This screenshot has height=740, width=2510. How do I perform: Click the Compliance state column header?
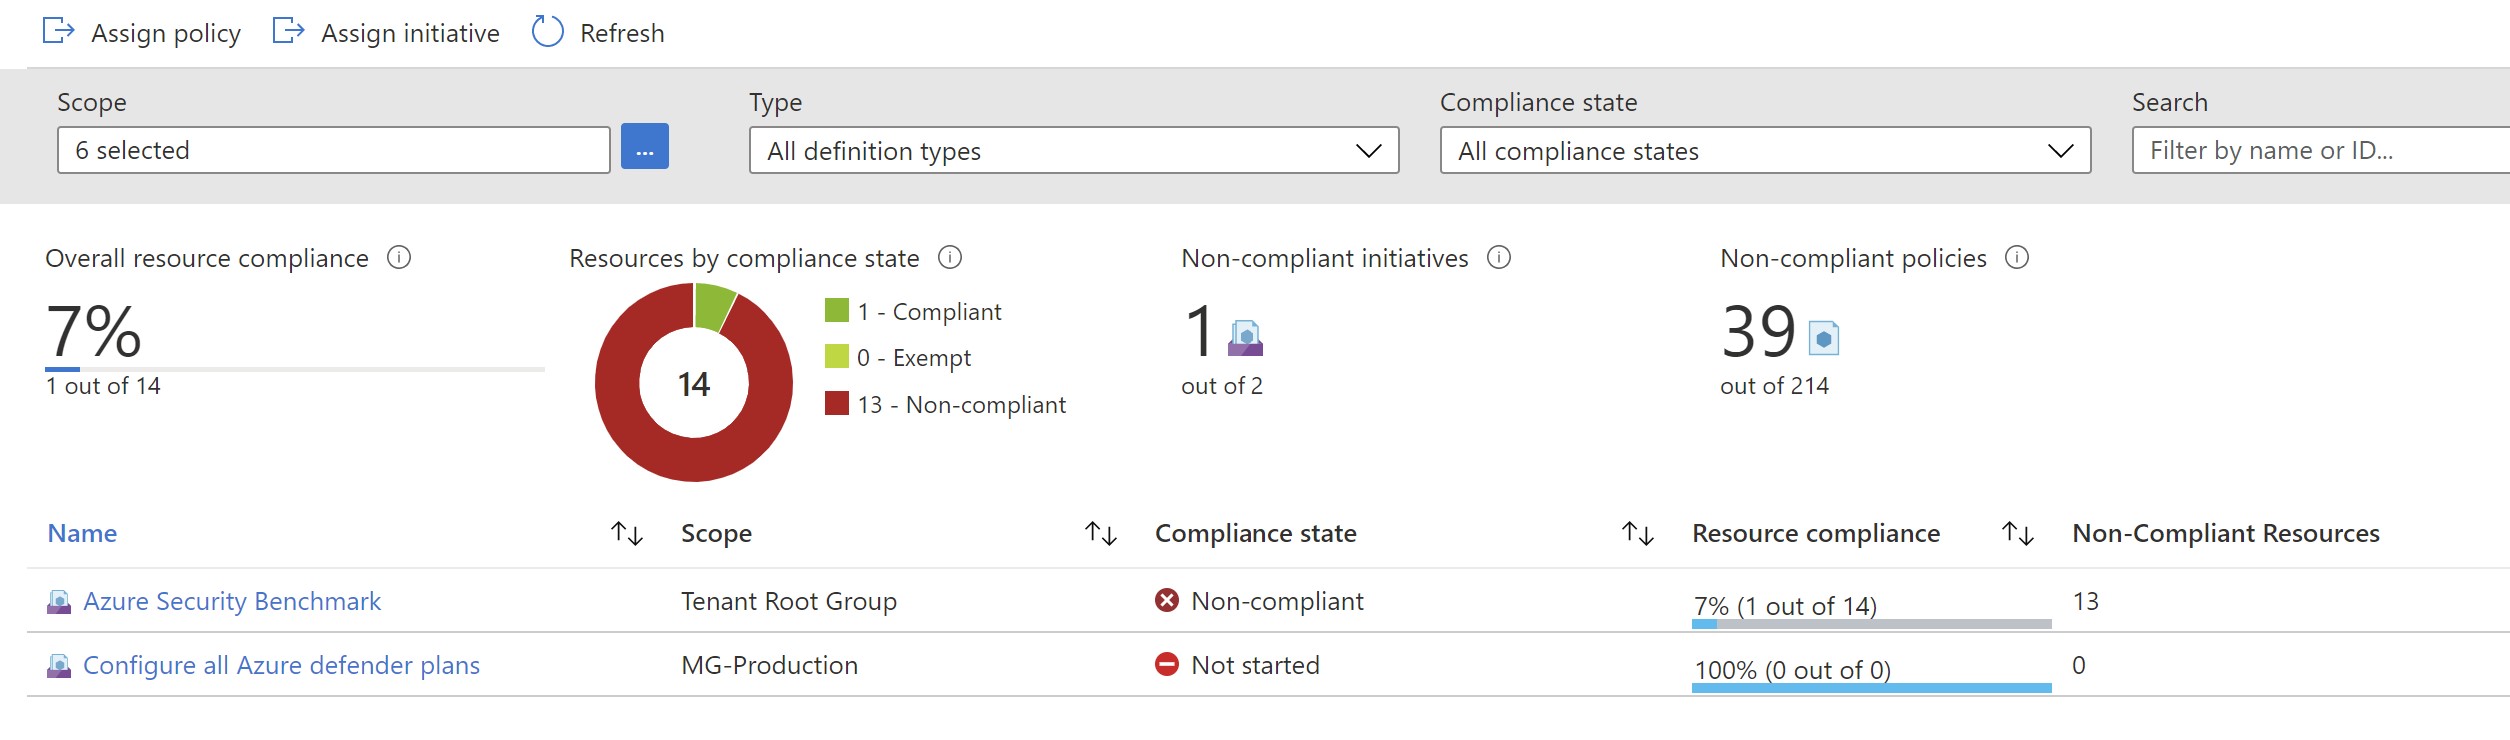coord(1256,533)
